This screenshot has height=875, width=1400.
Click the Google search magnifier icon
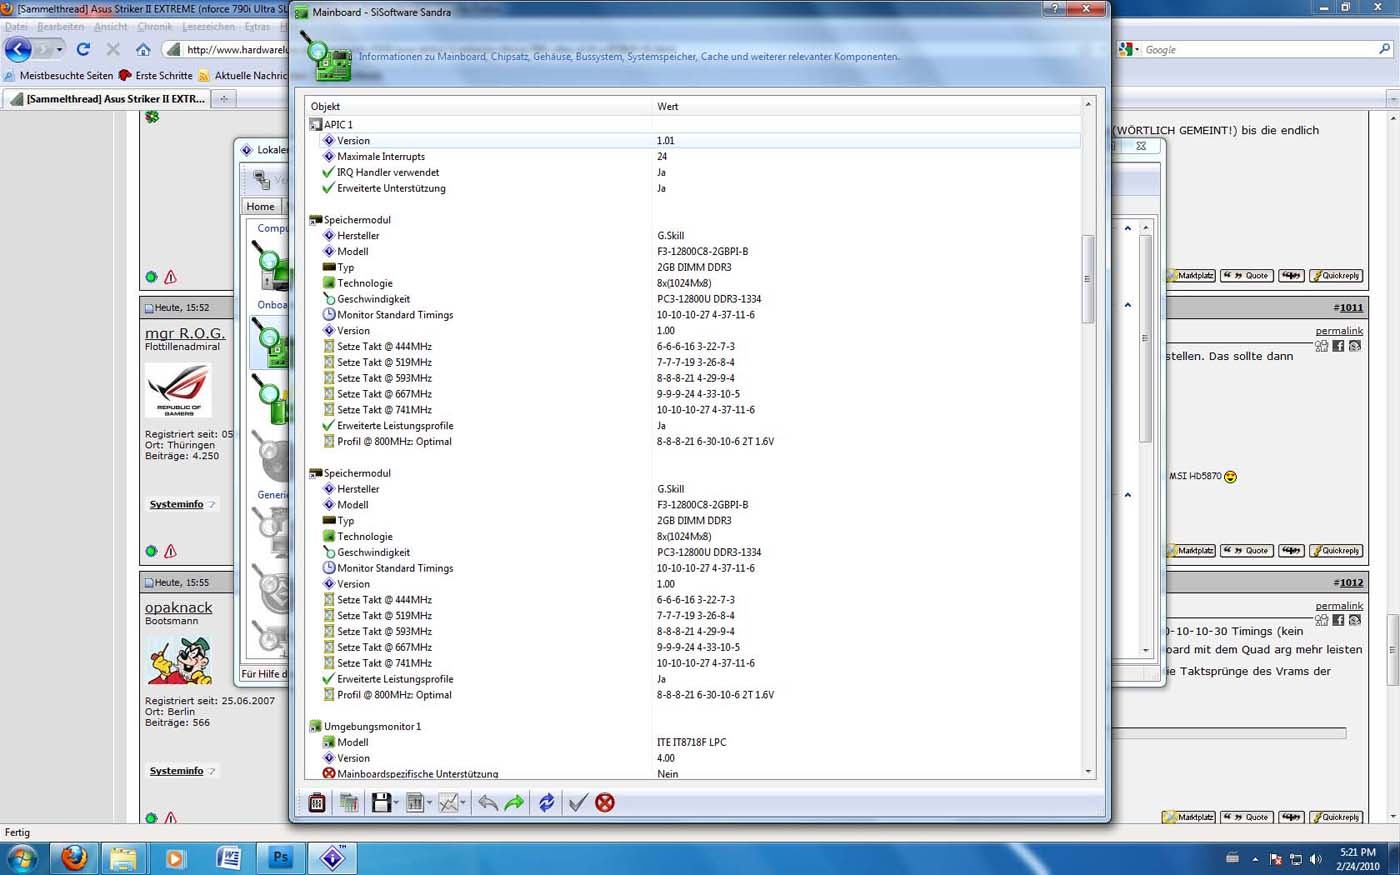[1385, 49]
